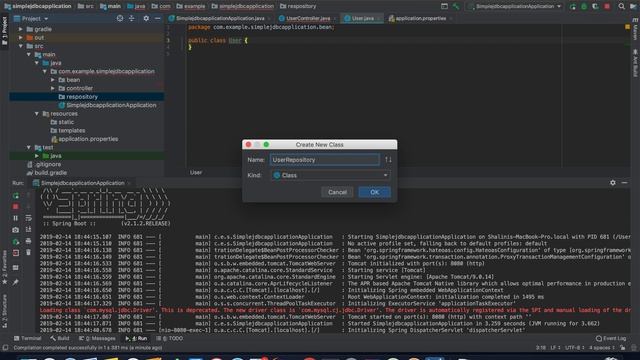Toggle tool window bars bottom-left icon

[x=5, y=348]
